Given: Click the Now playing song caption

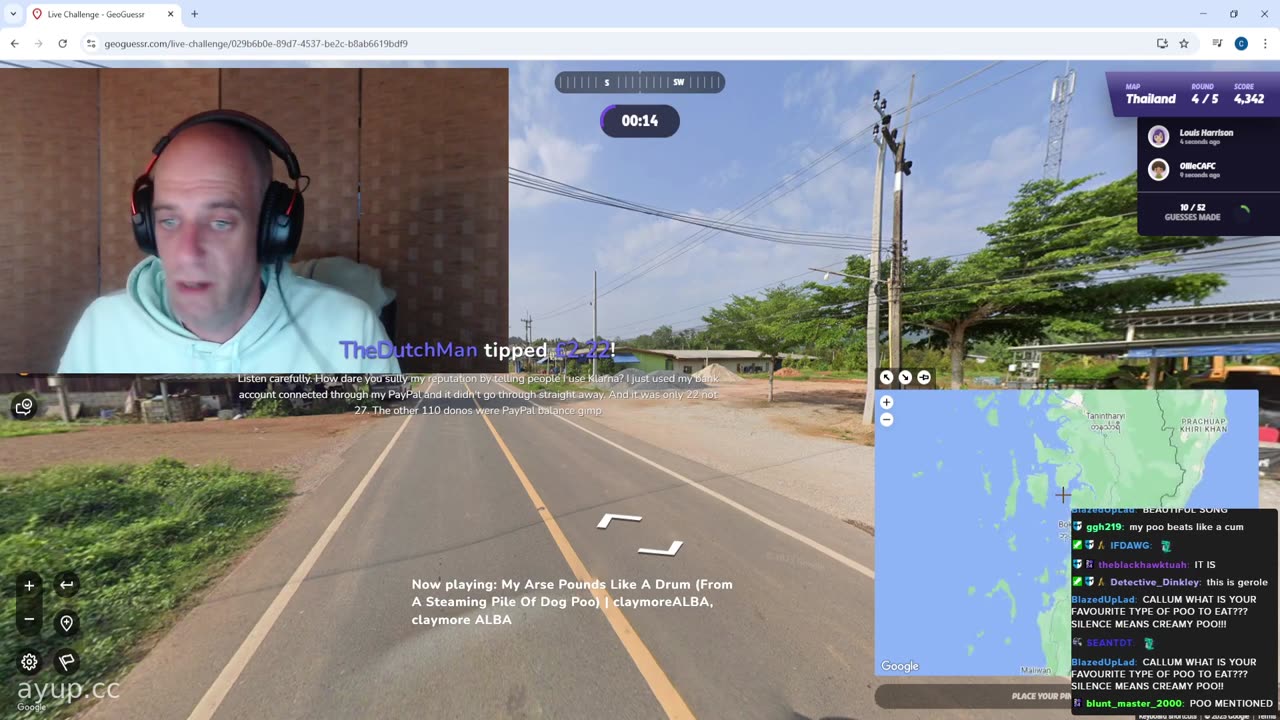Looking at the screenshot, I should [x=572, y=602].
